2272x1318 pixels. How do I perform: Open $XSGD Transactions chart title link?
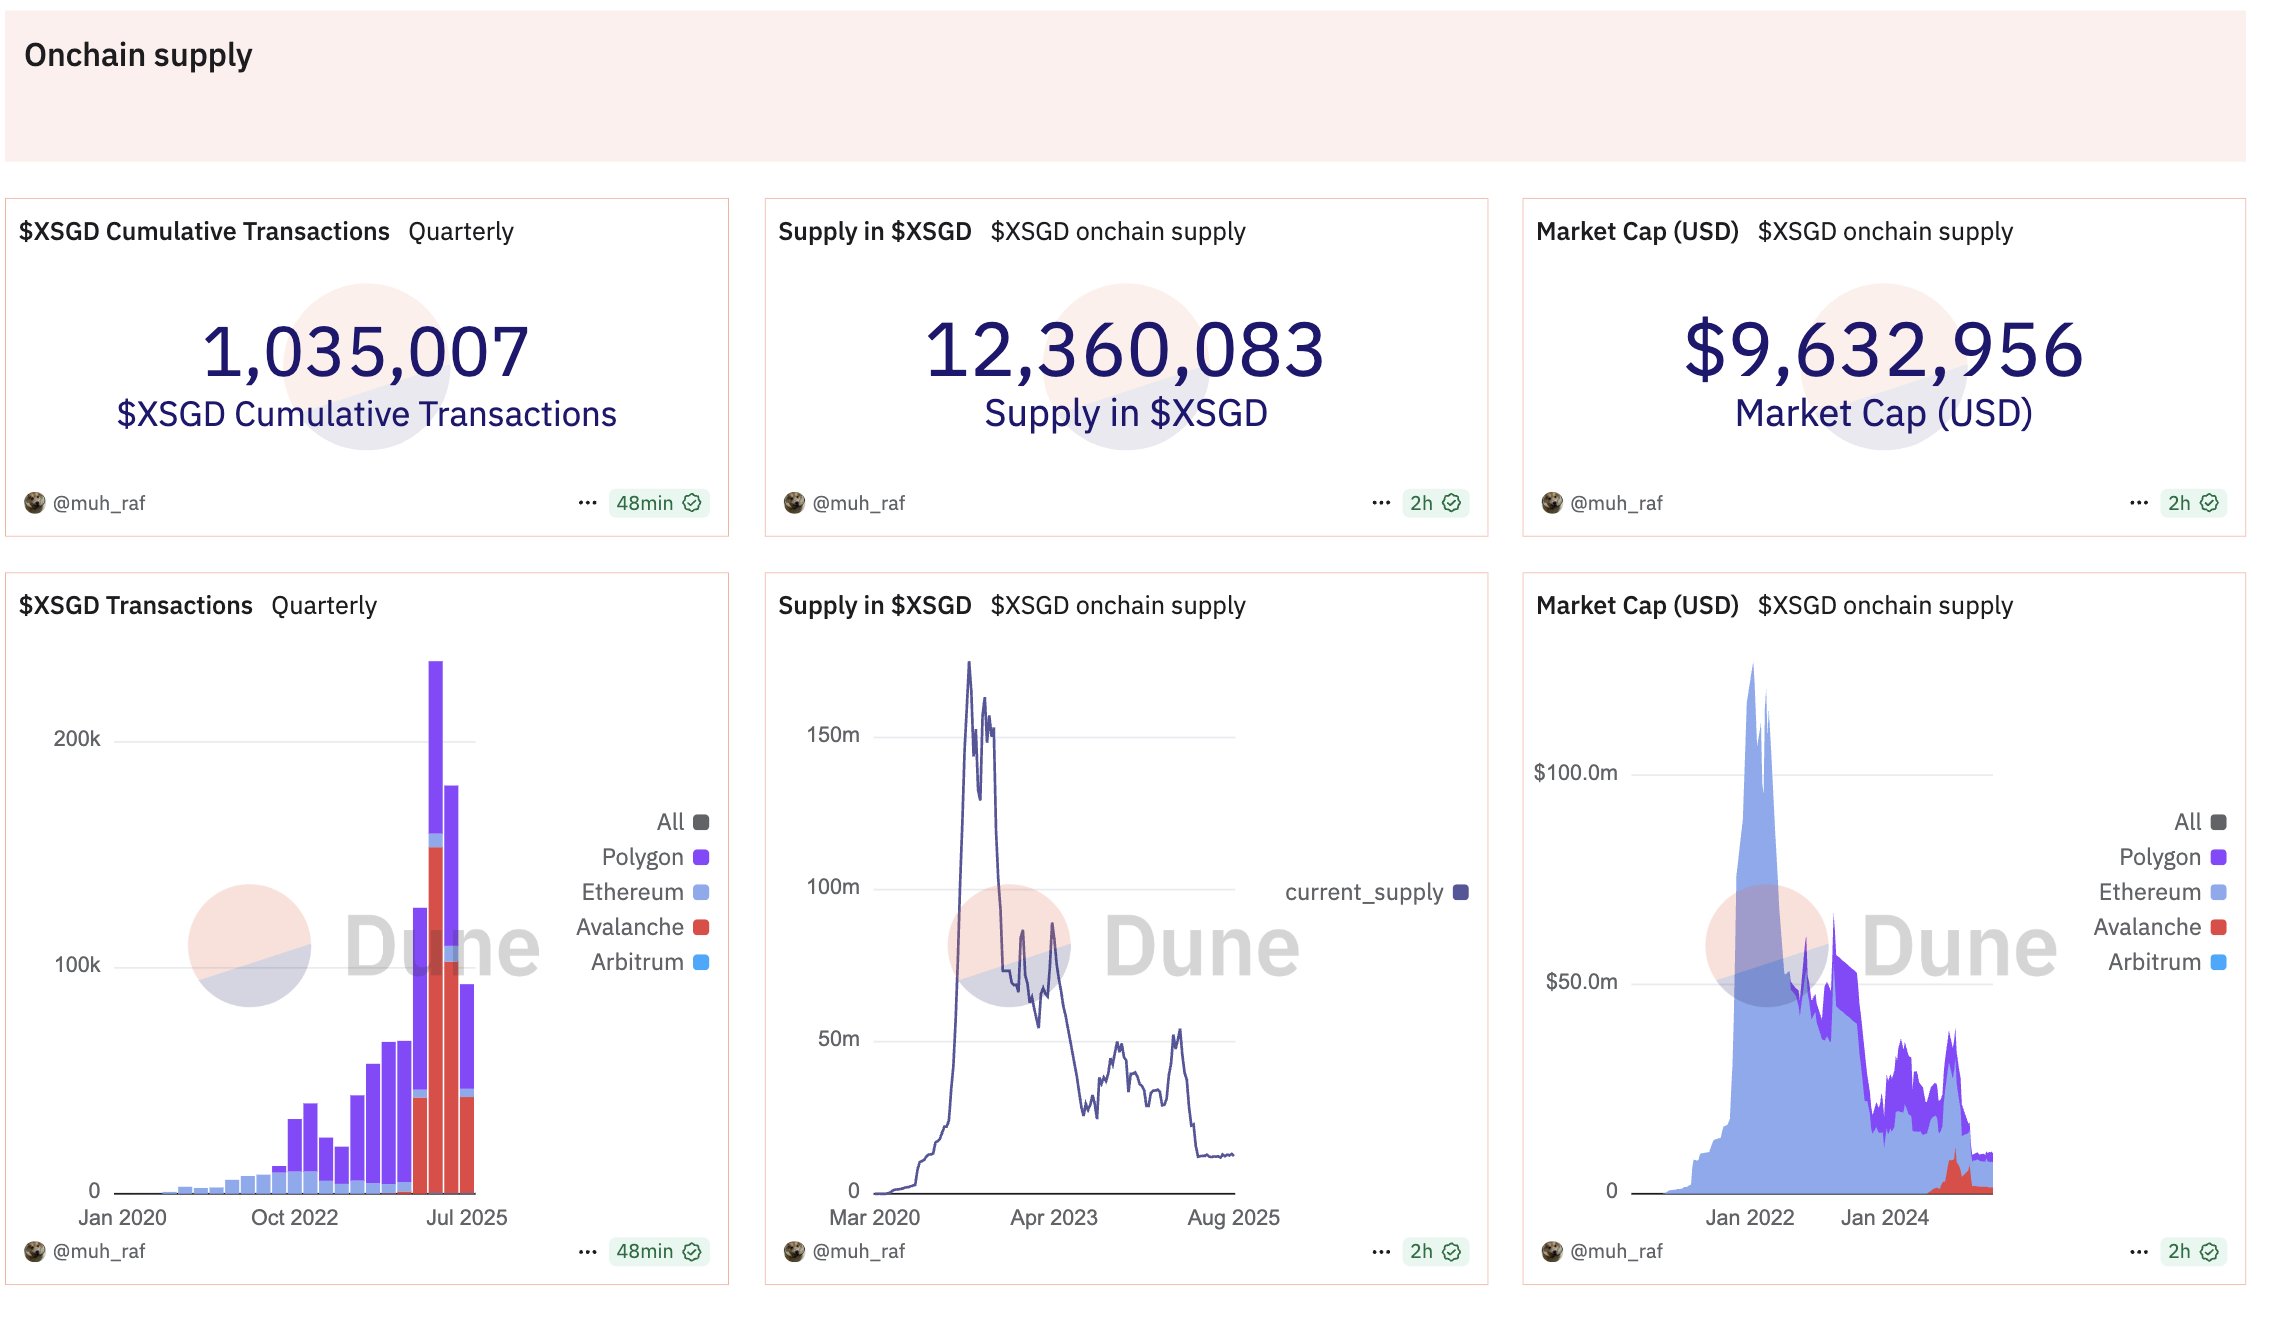pyautogui.click(x=136, y=606)
